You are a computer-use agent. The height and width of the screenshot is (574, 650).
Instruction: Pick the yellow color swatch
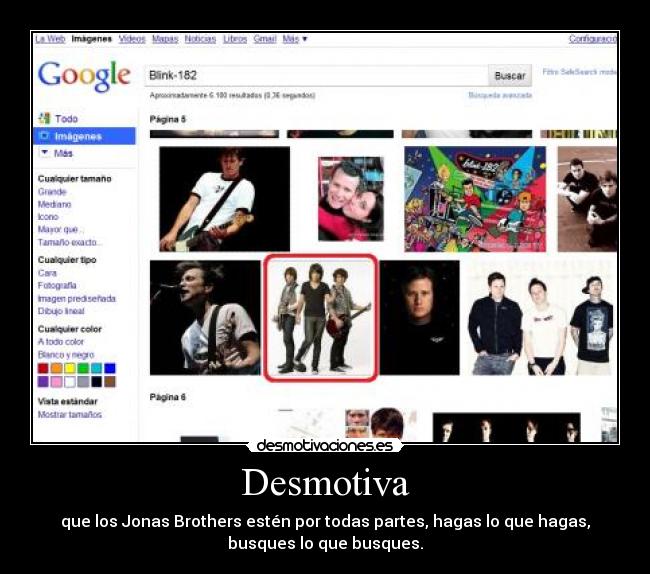(70, 368)
